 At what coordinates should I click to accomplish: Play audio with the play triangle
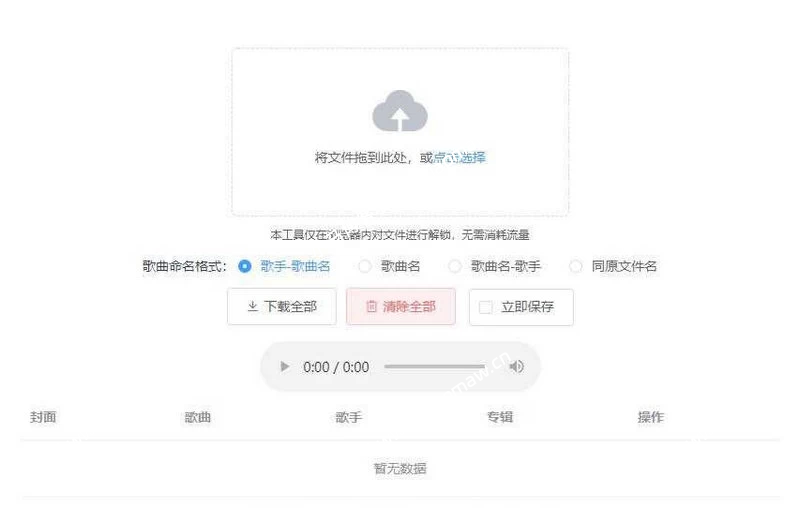tap(285, 367)
